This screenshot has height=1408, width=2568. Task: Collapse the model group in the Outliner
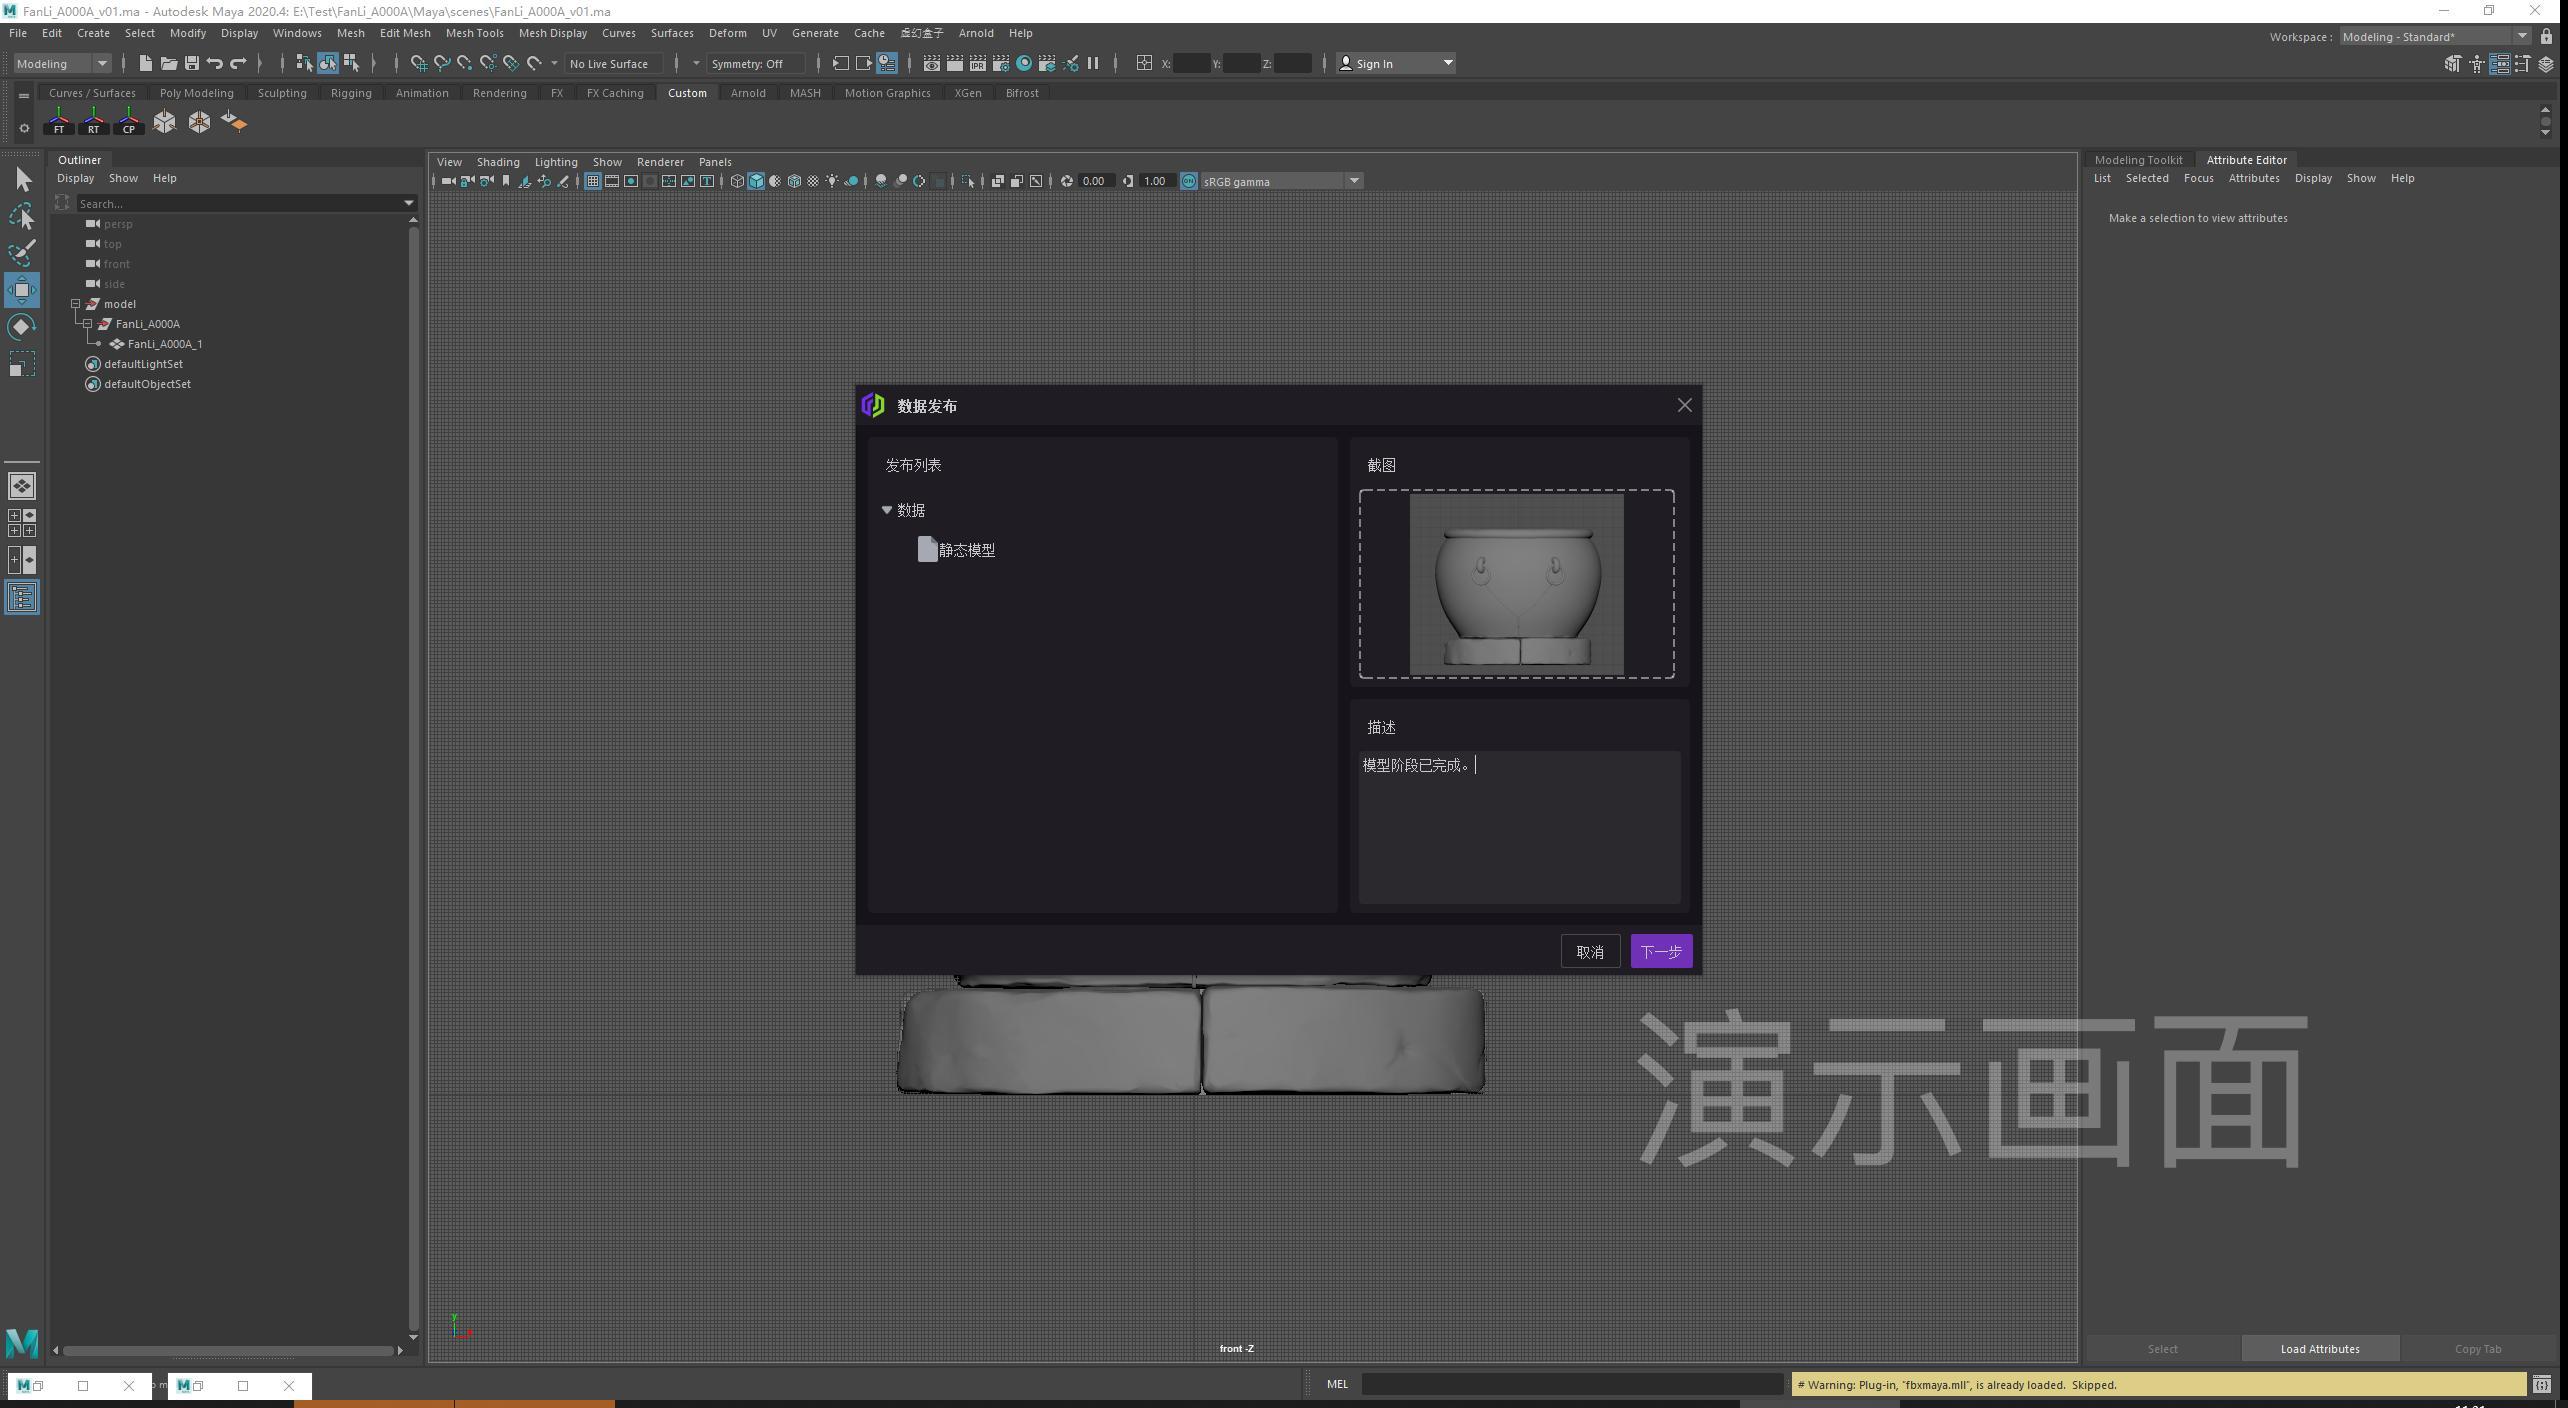pos(76,304)
